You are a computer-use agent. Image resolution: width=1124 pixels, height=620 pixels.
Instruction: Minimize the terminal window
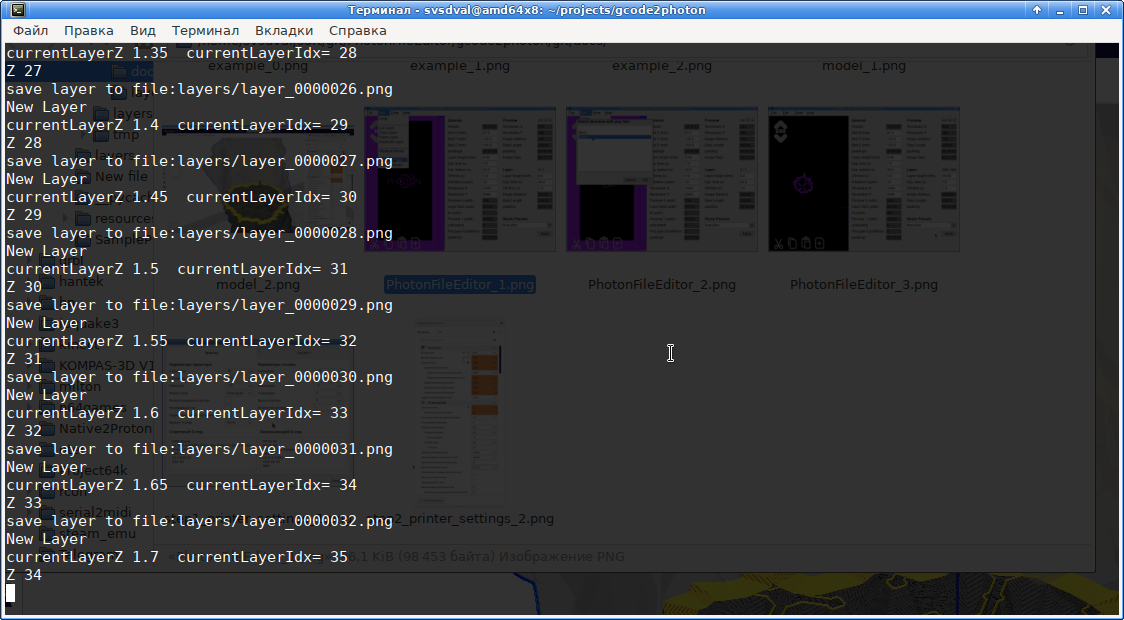1060,10
